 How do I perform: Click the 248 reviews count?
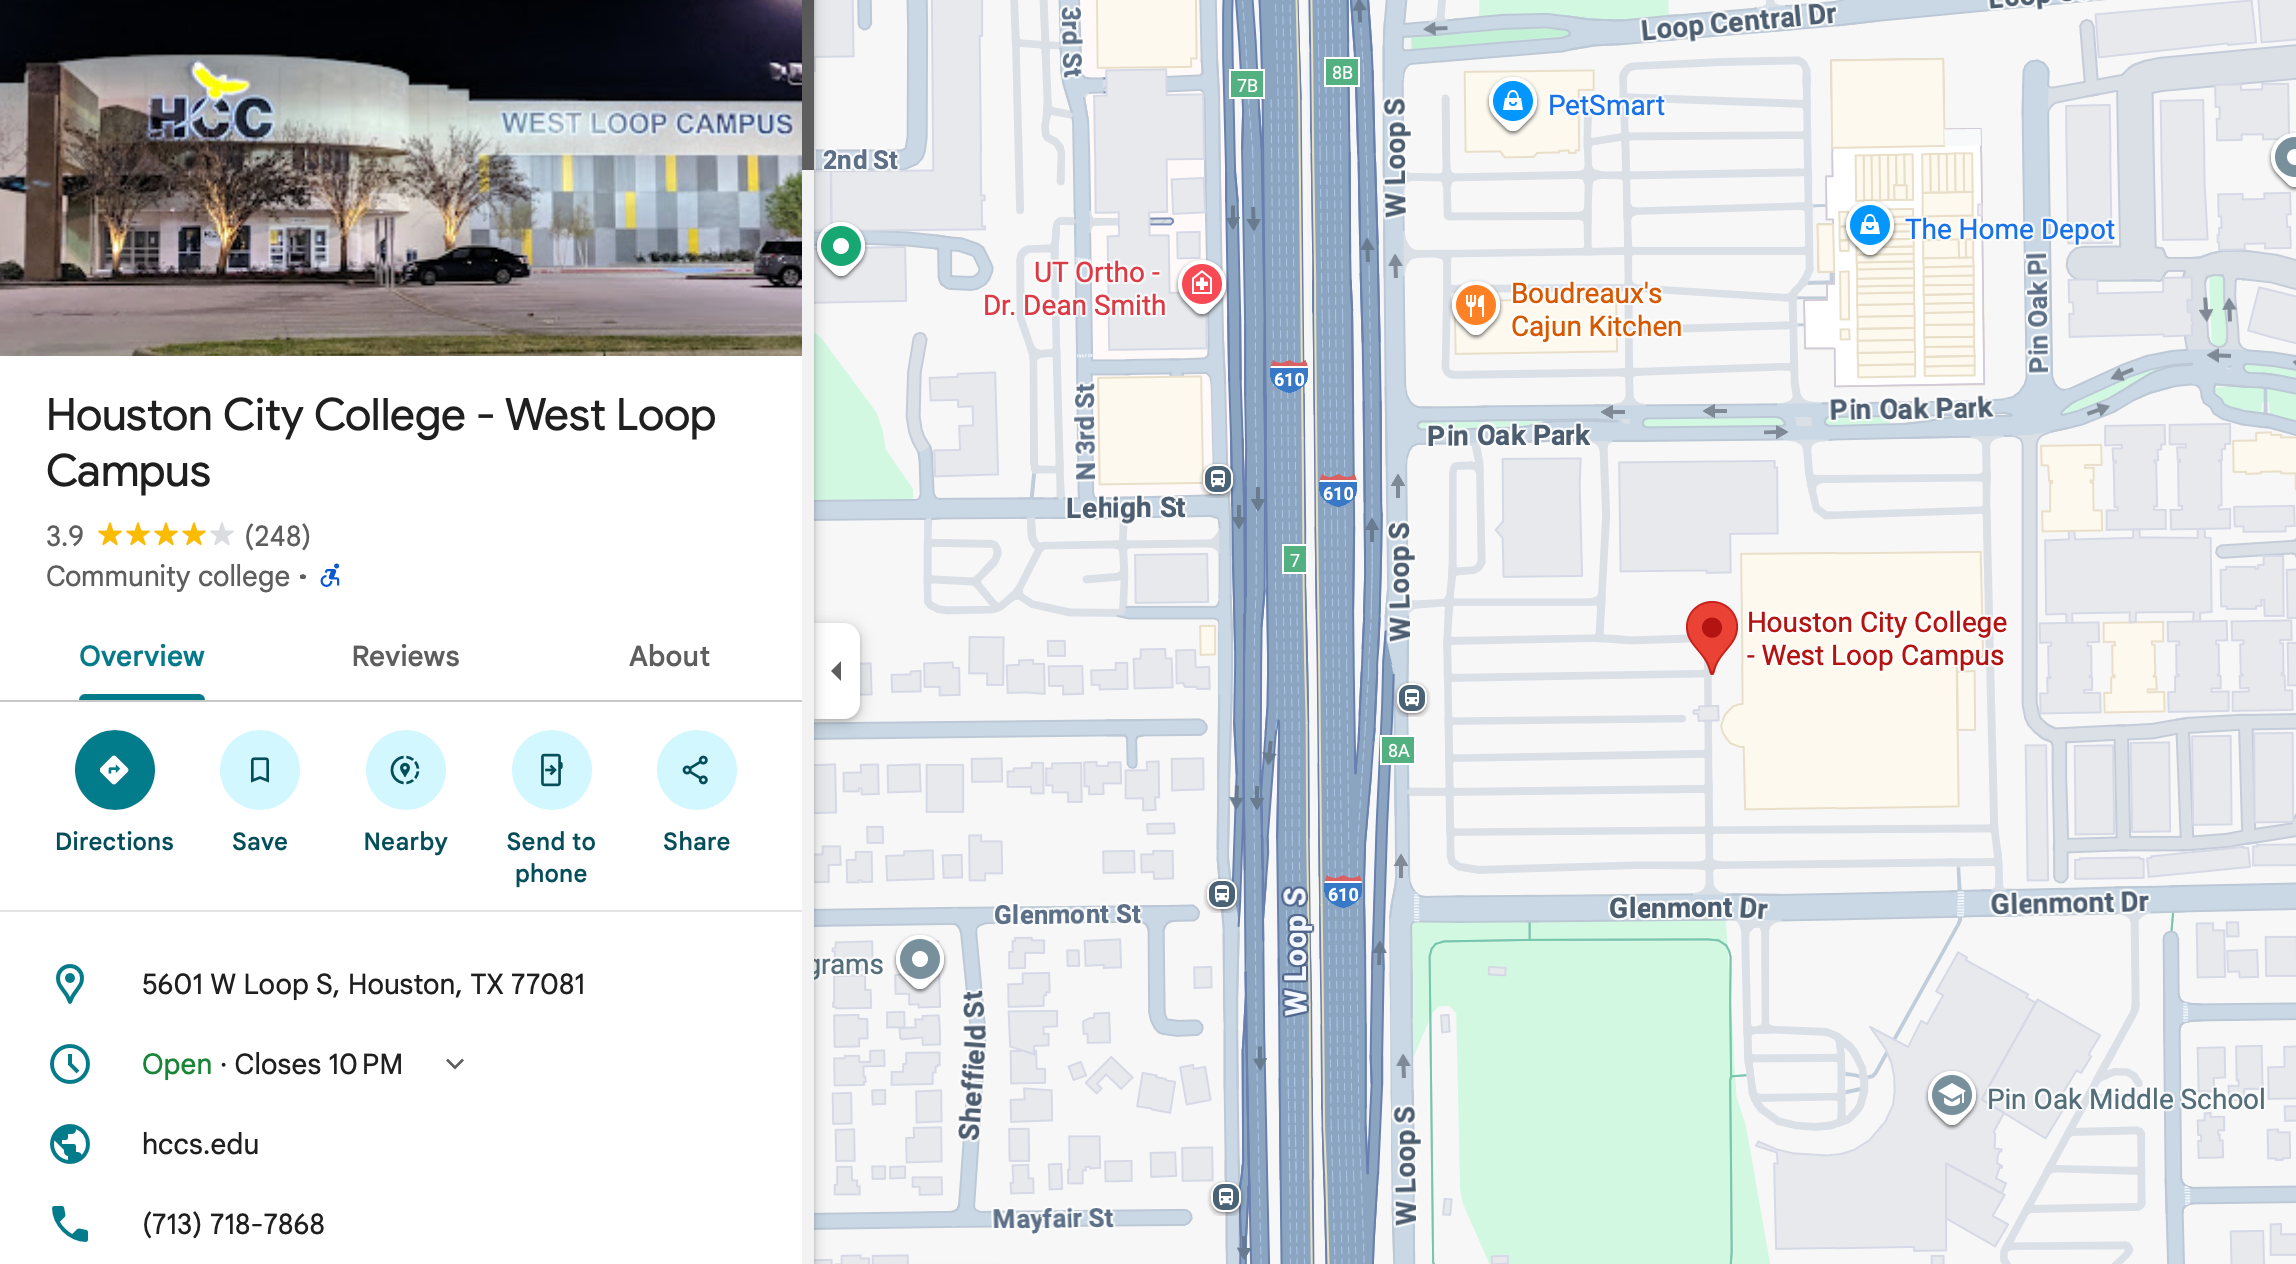pyautogui.click(x=278, y=536)
